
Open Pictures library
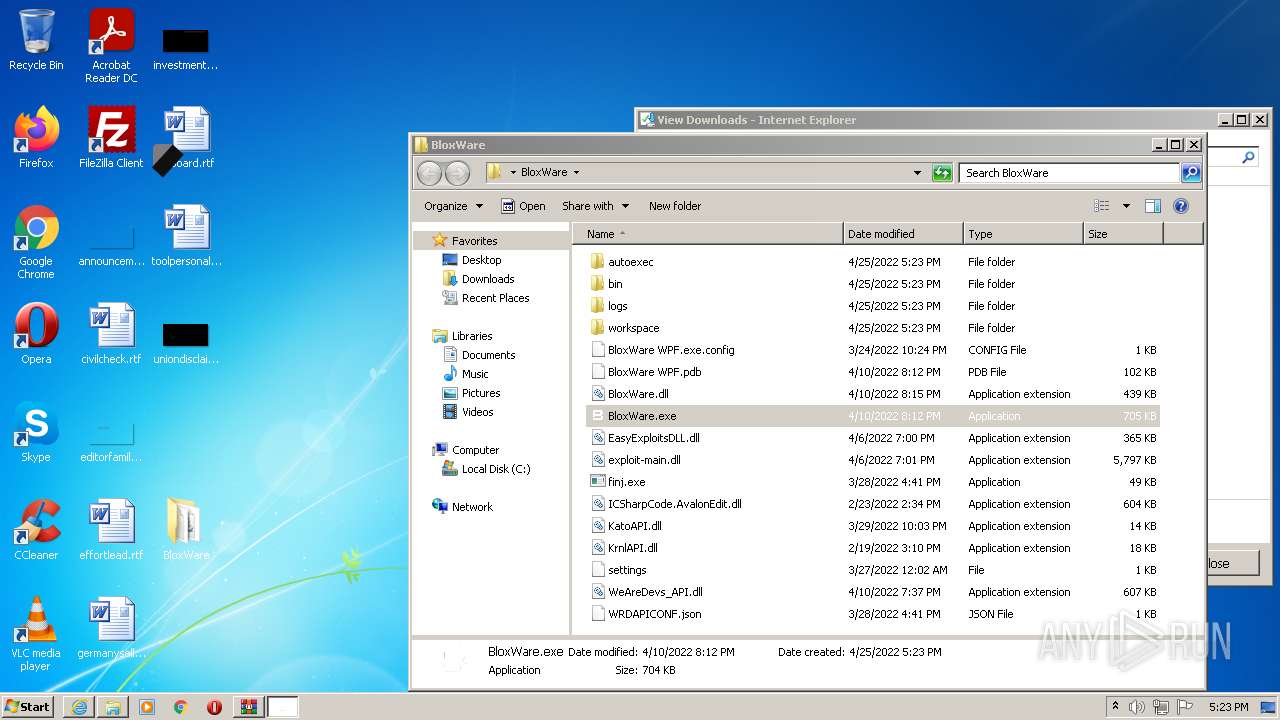pos(480,393)
